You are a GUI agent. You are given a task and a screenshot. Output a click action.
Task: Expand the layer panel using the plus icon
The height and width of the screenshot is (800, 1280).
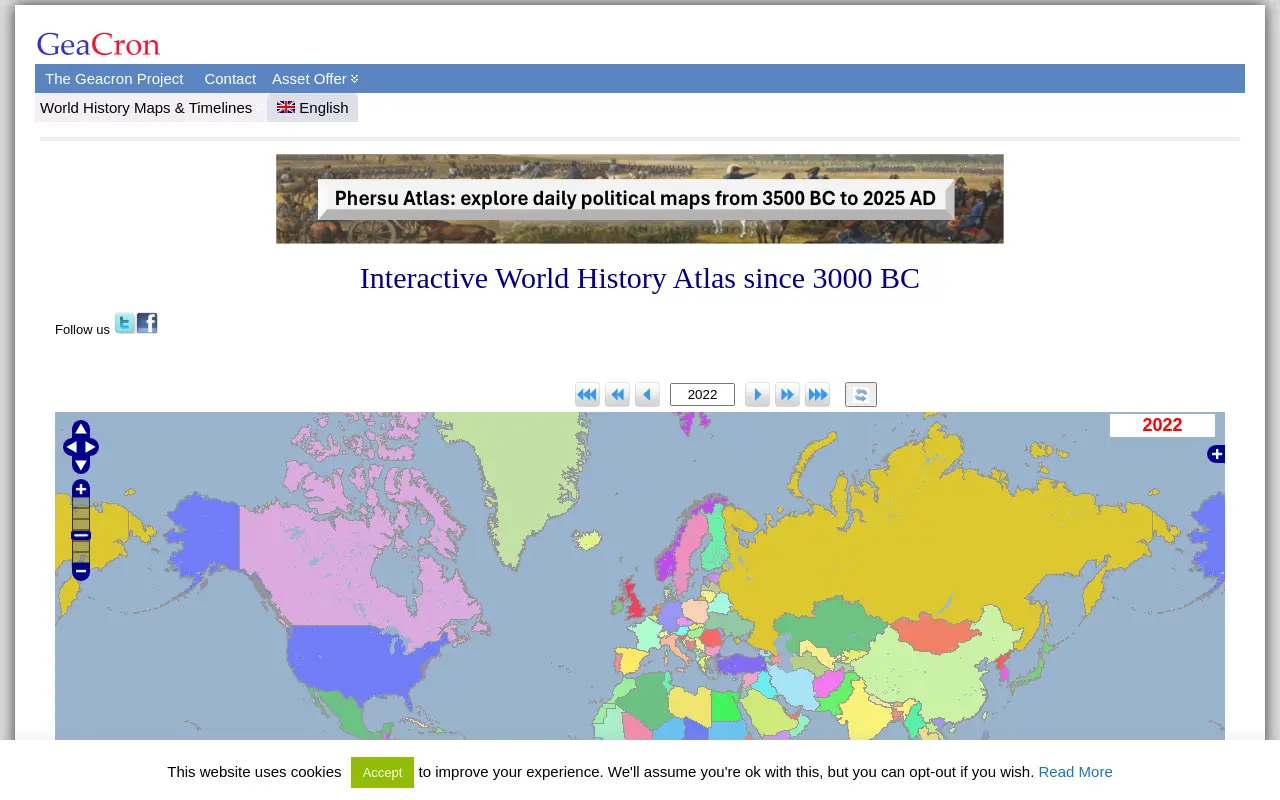coord(1216,454)
